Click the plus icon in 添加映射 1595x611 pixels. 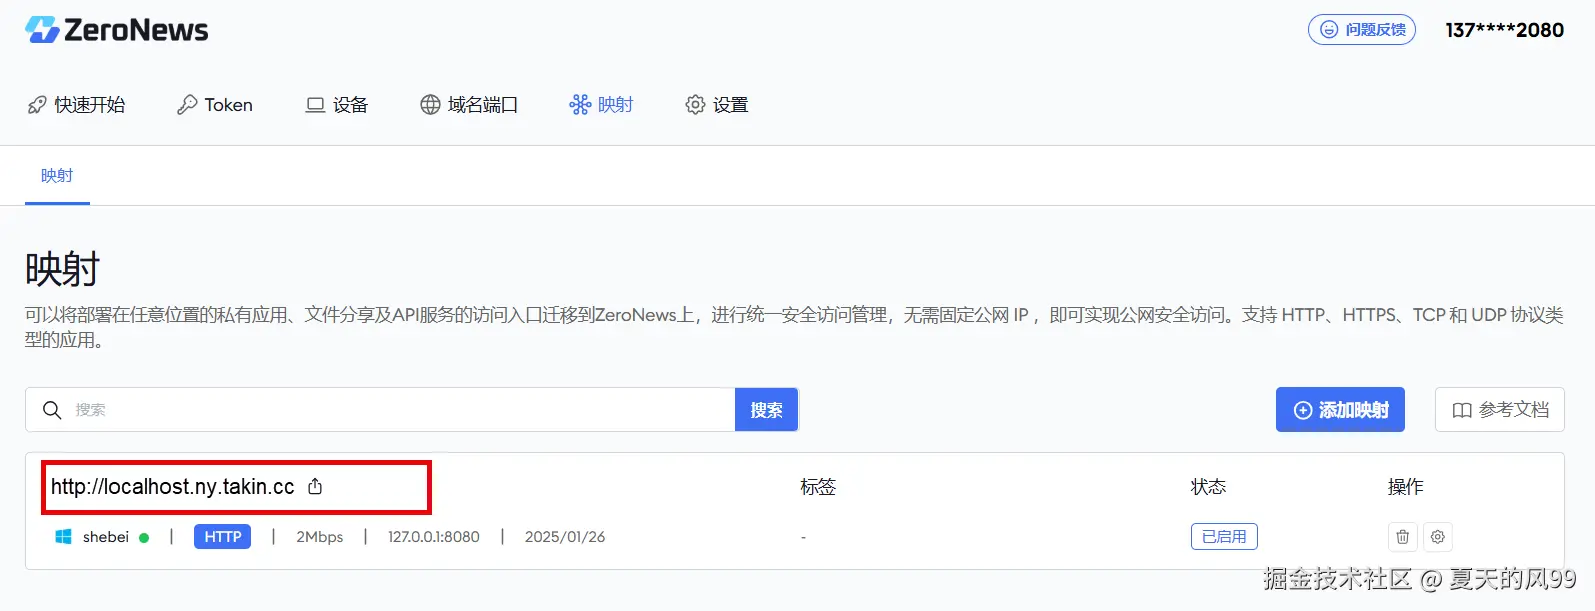(x=1303, y=410)
